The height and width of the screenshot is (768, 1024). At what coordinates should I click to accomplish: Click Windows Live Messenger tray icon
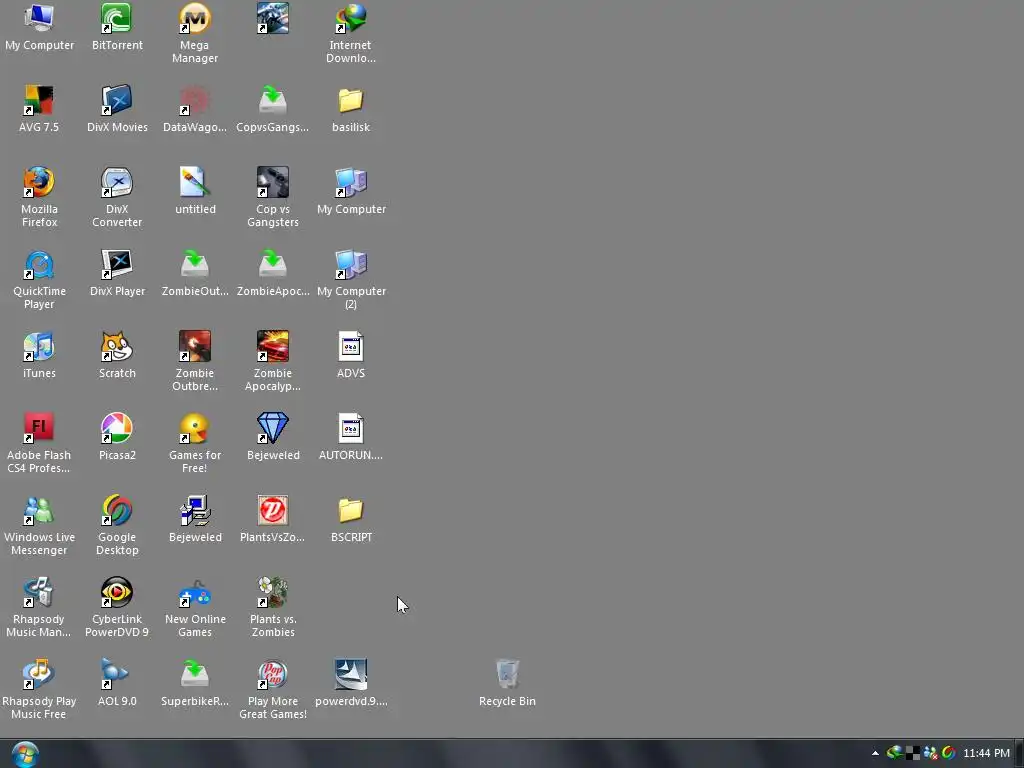pos(931,753)
